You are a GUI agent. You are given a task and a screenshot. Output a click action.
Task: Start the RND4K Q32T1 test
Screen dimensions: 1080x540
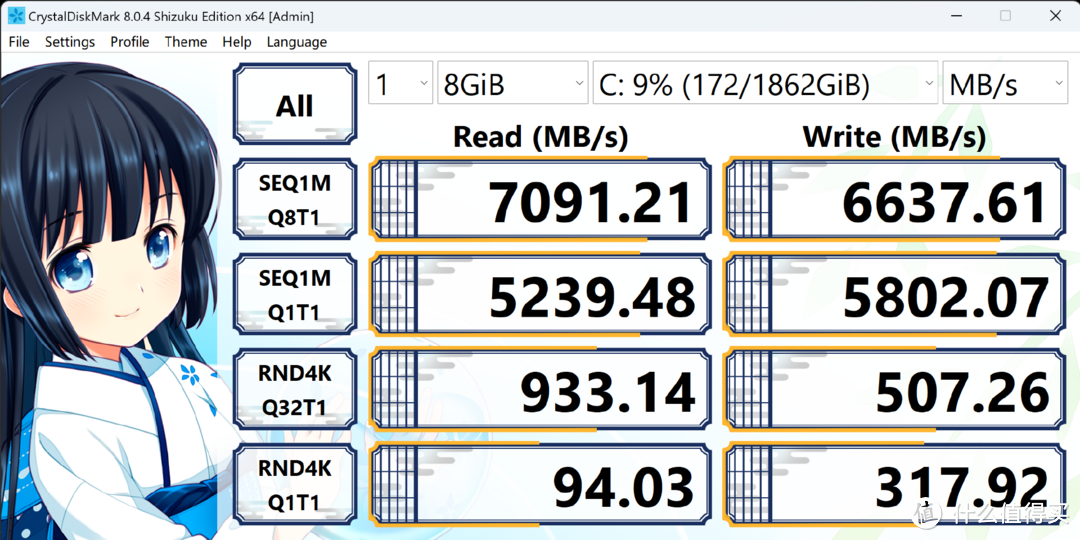pos(295,389)
